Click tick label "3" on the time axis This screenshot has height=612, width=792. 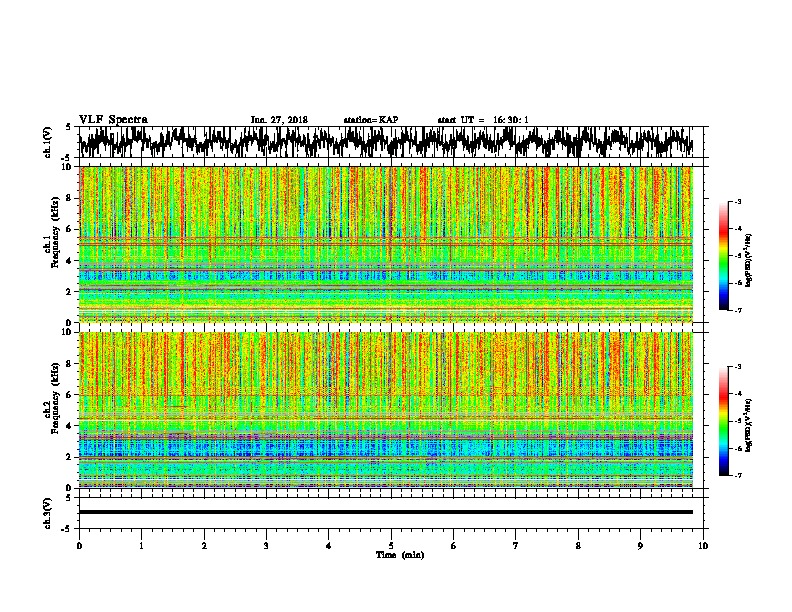pyautogui.click(x=266, y=546)
